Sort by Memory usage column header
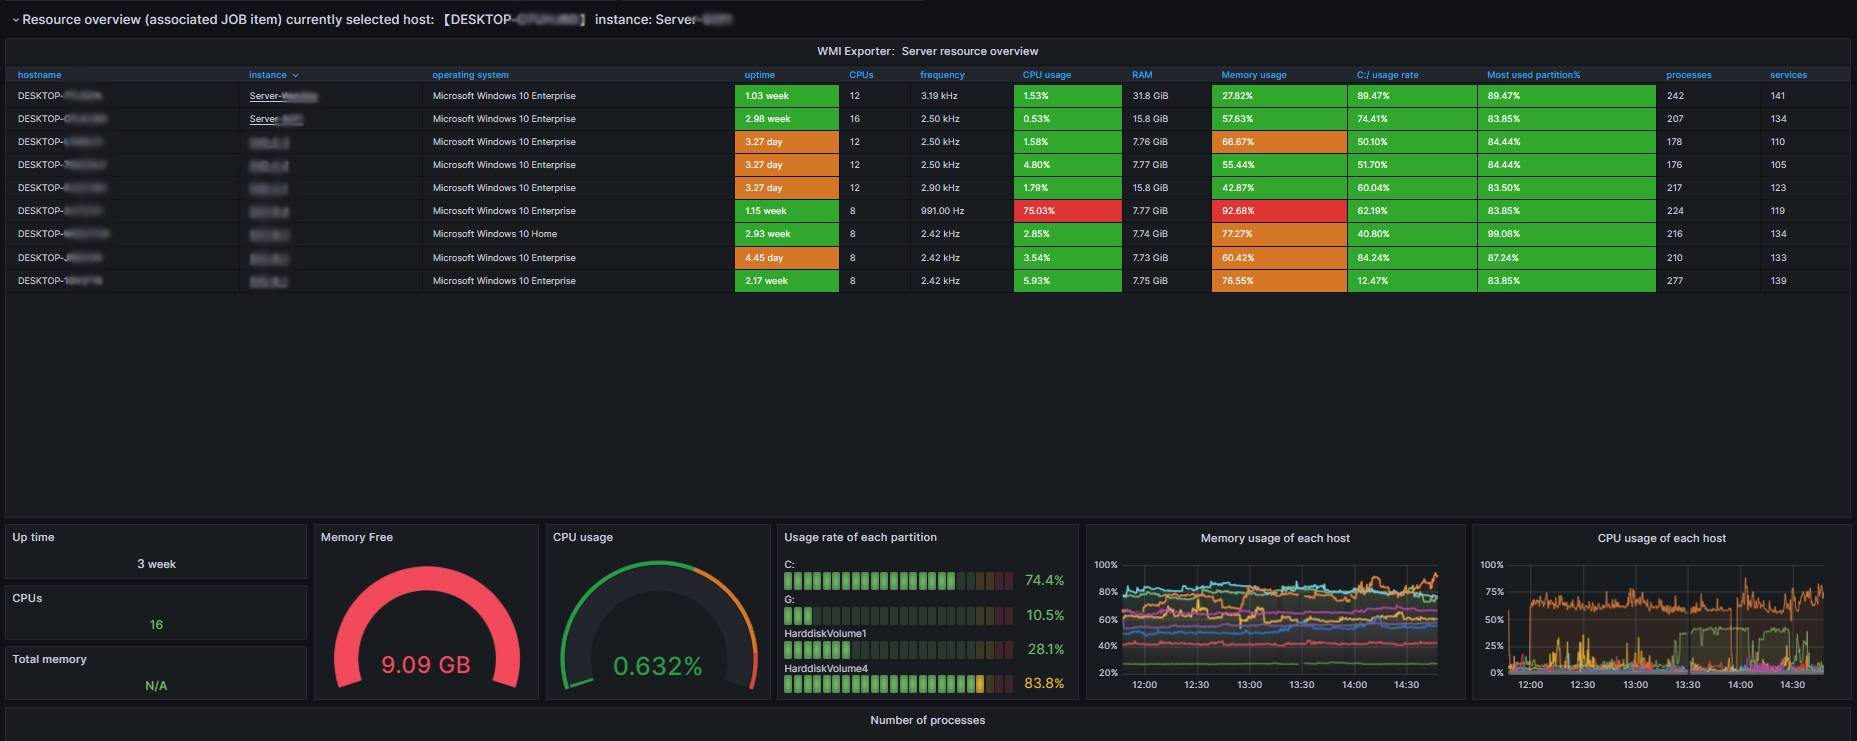 (x=1253, y=75)
